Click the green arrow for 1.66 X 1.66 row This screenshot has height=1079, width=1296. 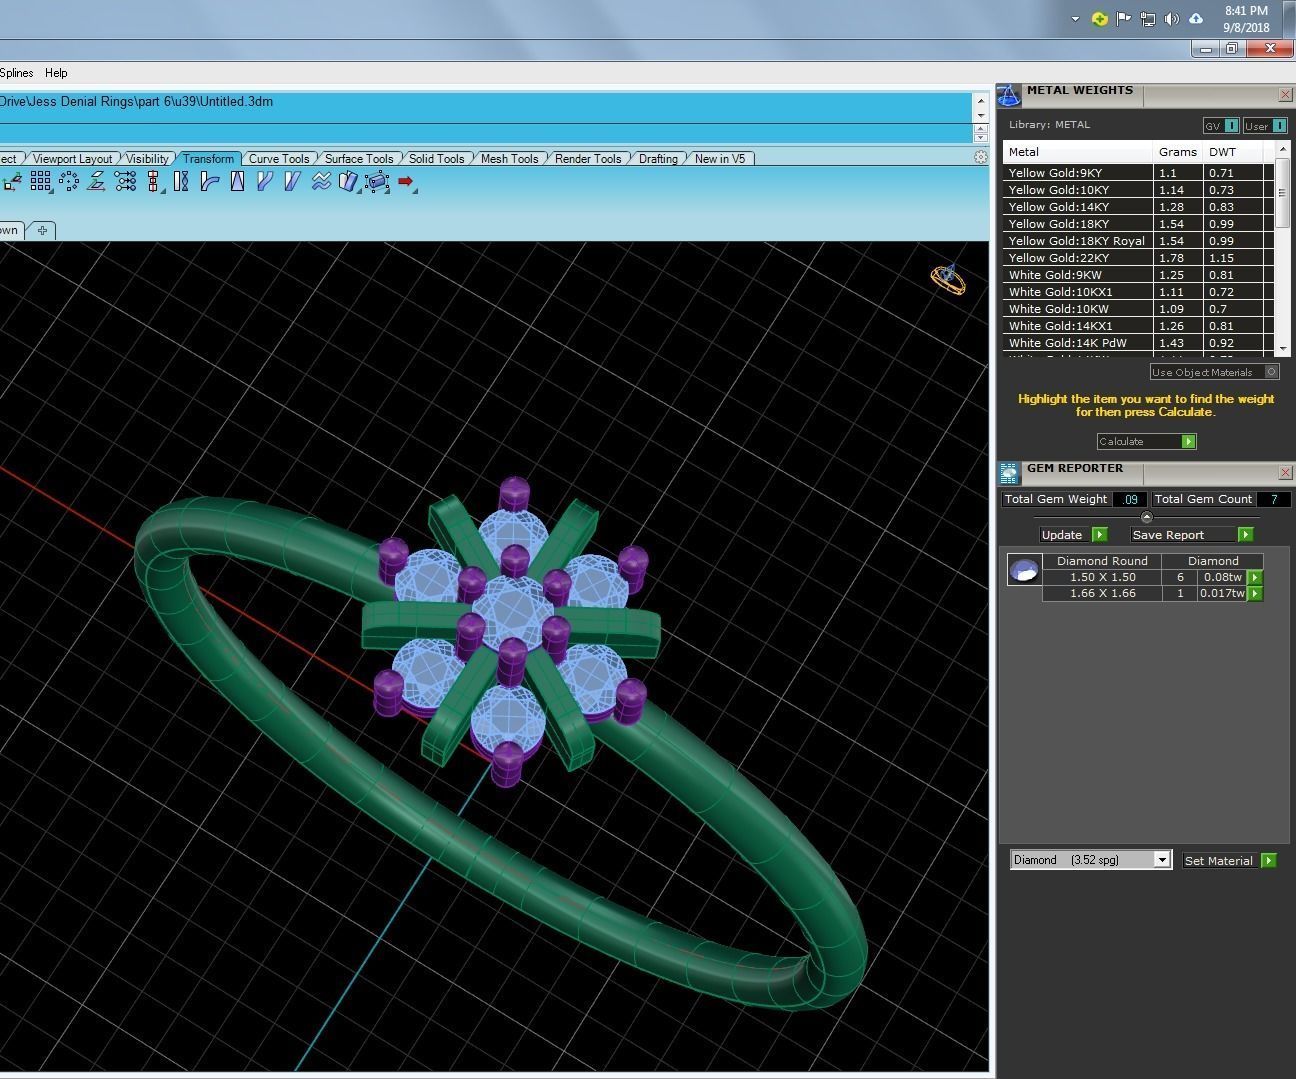[x=1255, y=594]
